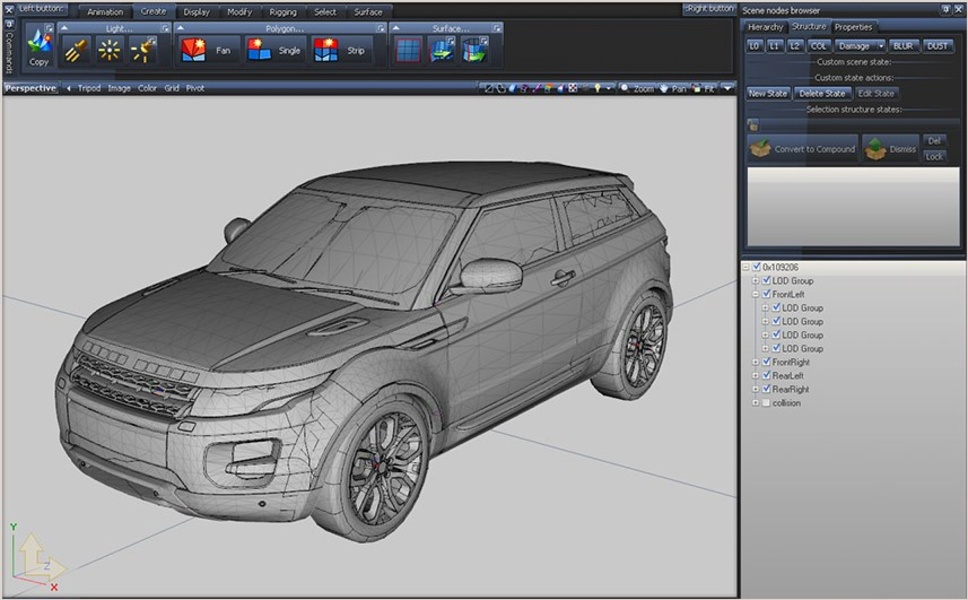968x600 pixels.
Task: Enable the collision node checkbox
Action: [x=766, y=403]
